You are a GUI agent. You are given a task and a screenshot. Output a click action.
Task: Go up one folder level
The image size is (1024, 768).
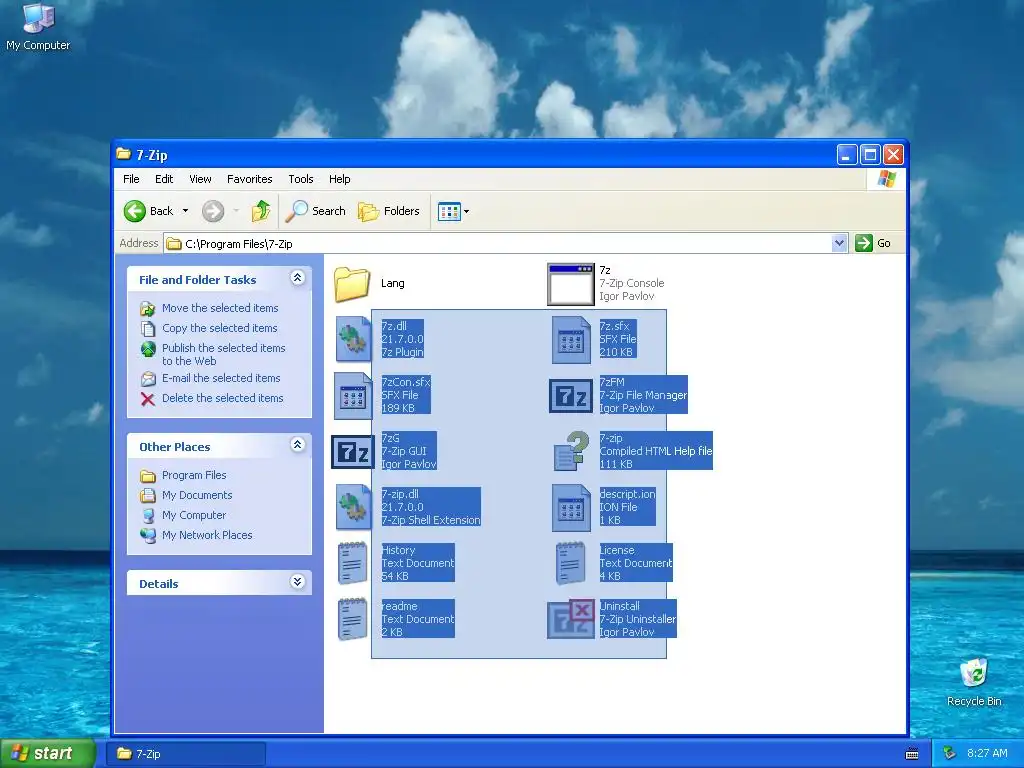pos(261,211)
